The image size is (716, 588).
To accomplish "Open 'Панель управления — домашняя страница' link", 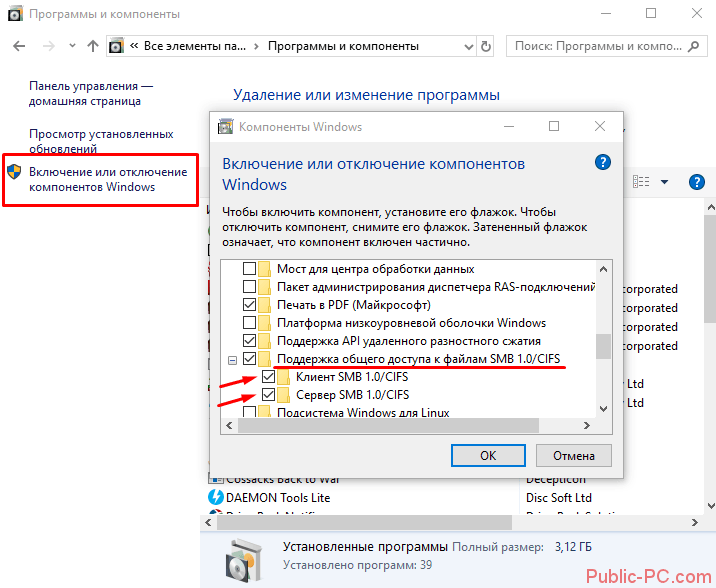I will tap(91, 94).
